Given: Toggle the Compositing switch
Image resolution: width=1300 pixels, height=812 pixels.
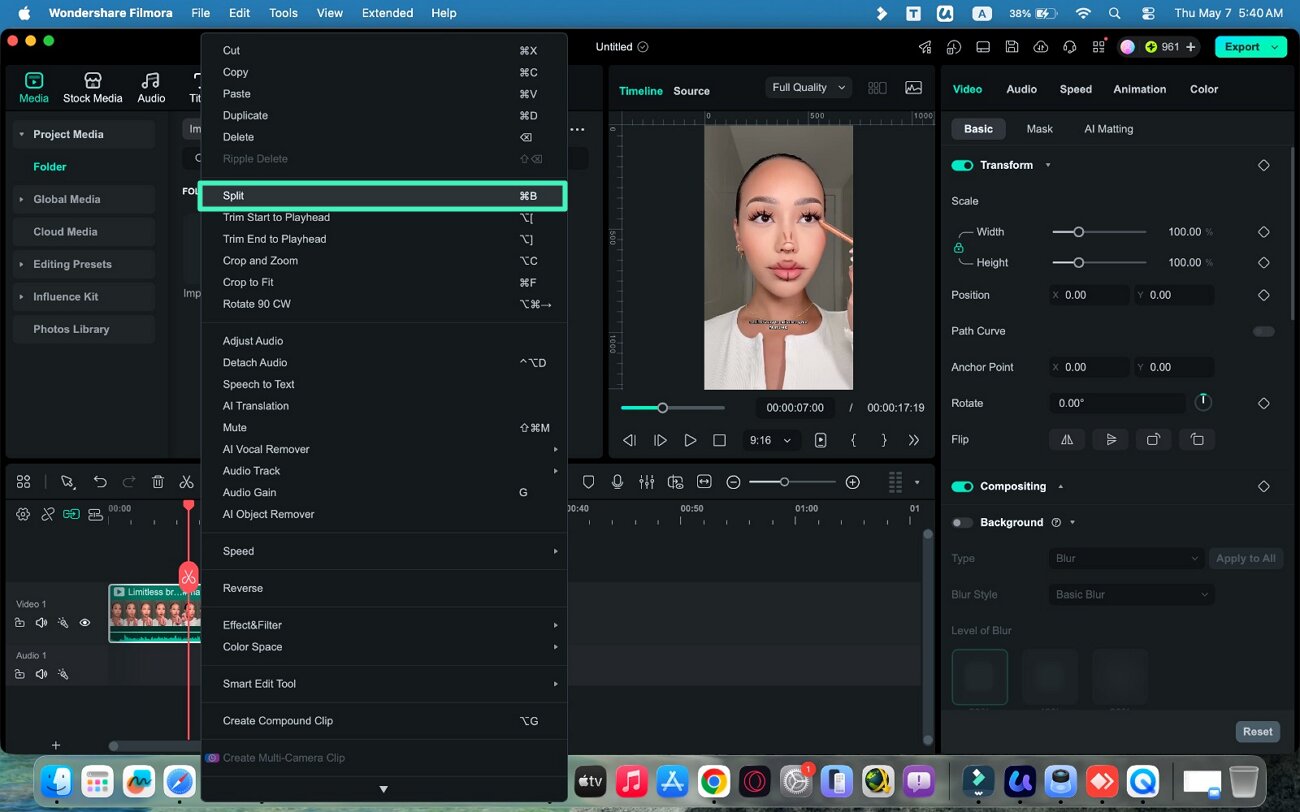Looking at the screenshot, I should 962,486.
